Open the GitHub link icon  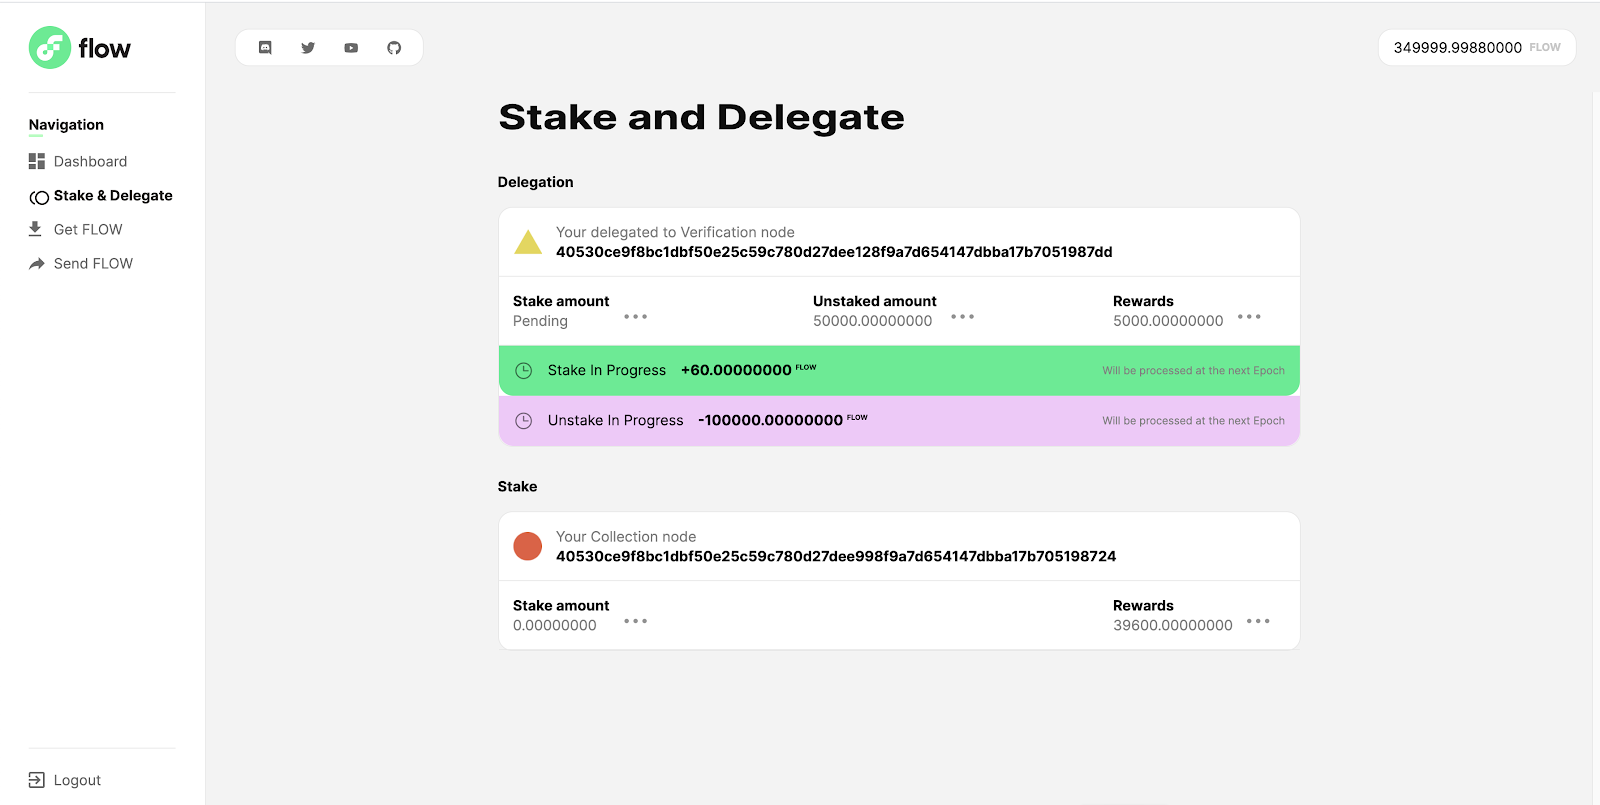394,48
